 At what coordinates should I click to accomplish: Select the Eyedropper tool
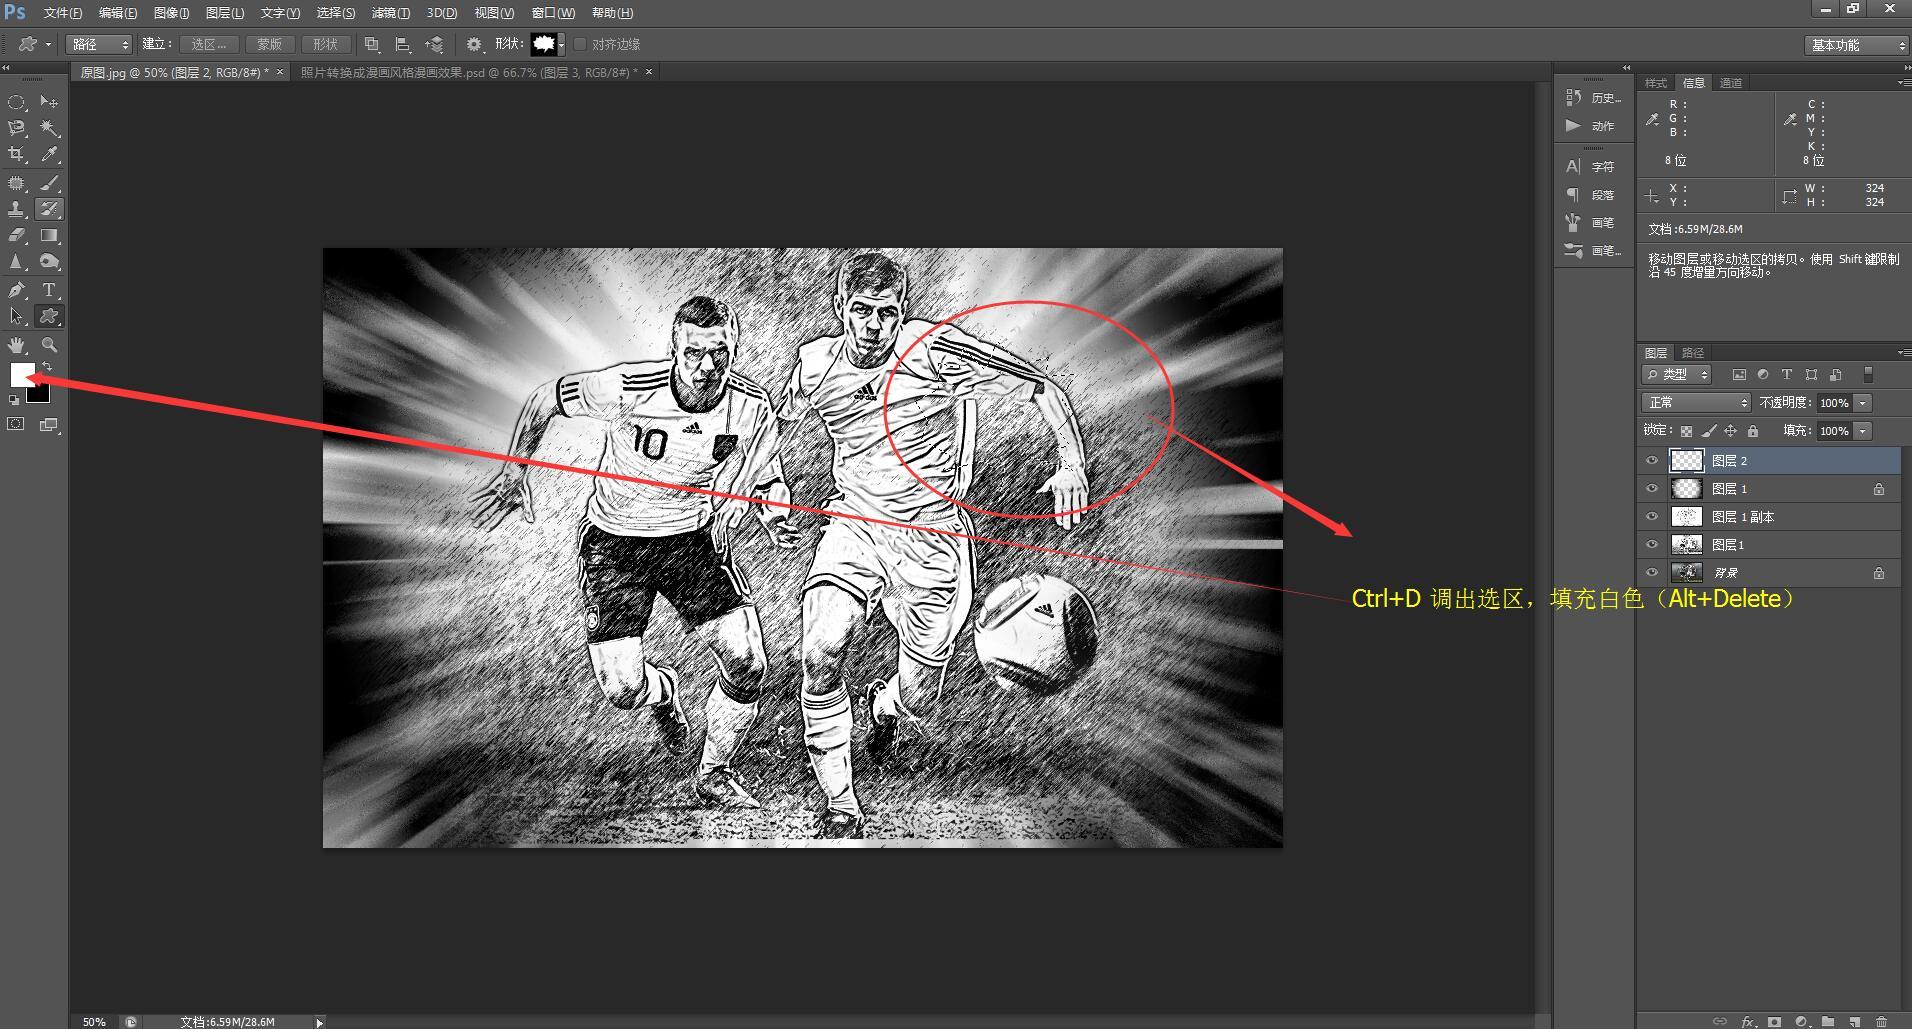click(x=48, y=154)
